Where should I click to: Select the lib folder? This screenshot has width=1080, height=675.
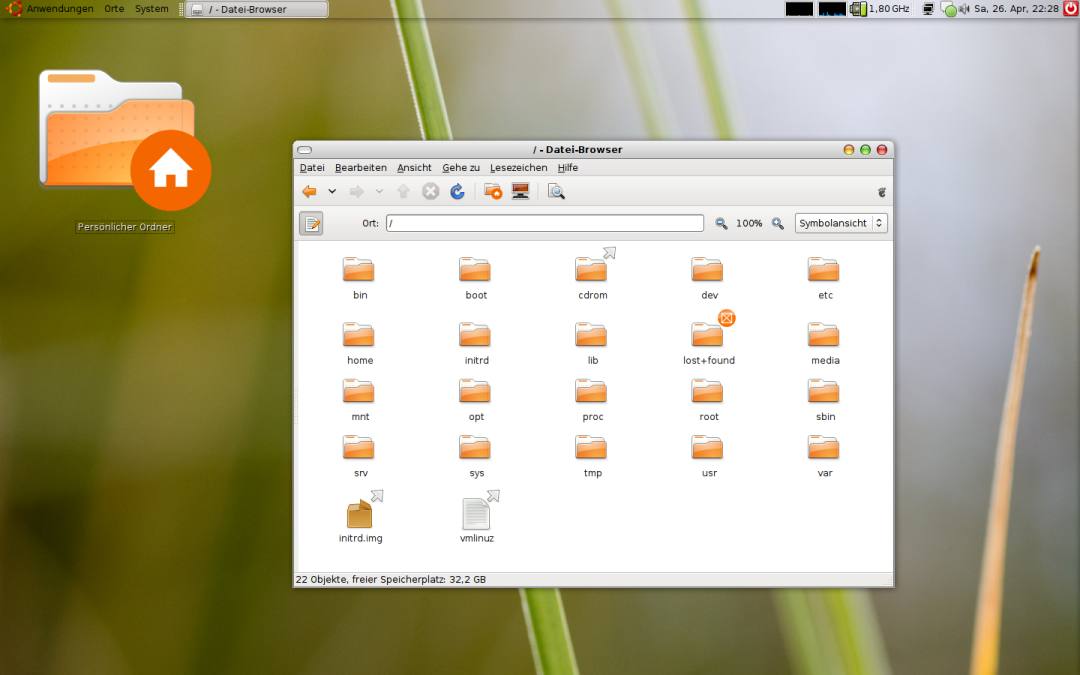pos(592,342)
